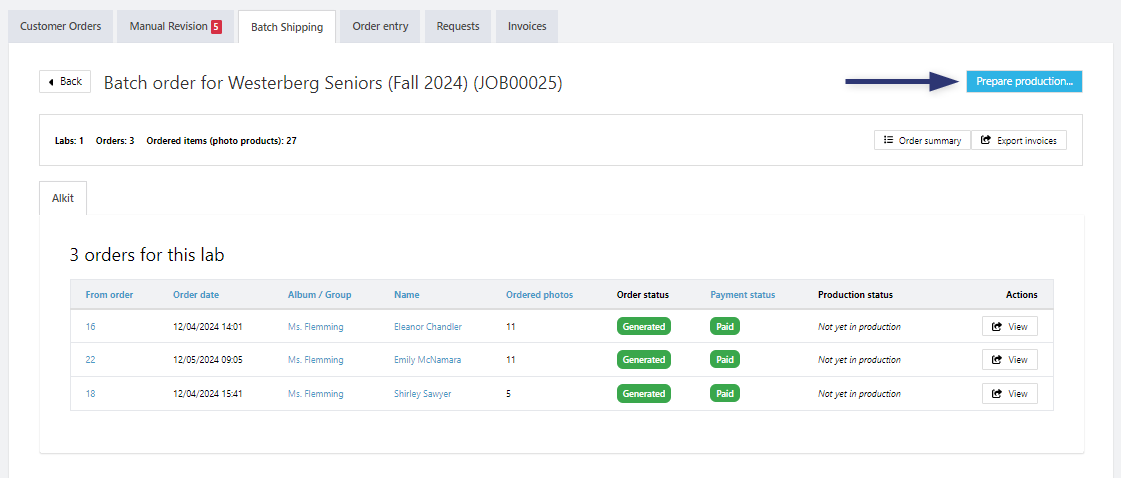
Task: Click the Manual Revision badge 5
Action: tap(216, 27)
